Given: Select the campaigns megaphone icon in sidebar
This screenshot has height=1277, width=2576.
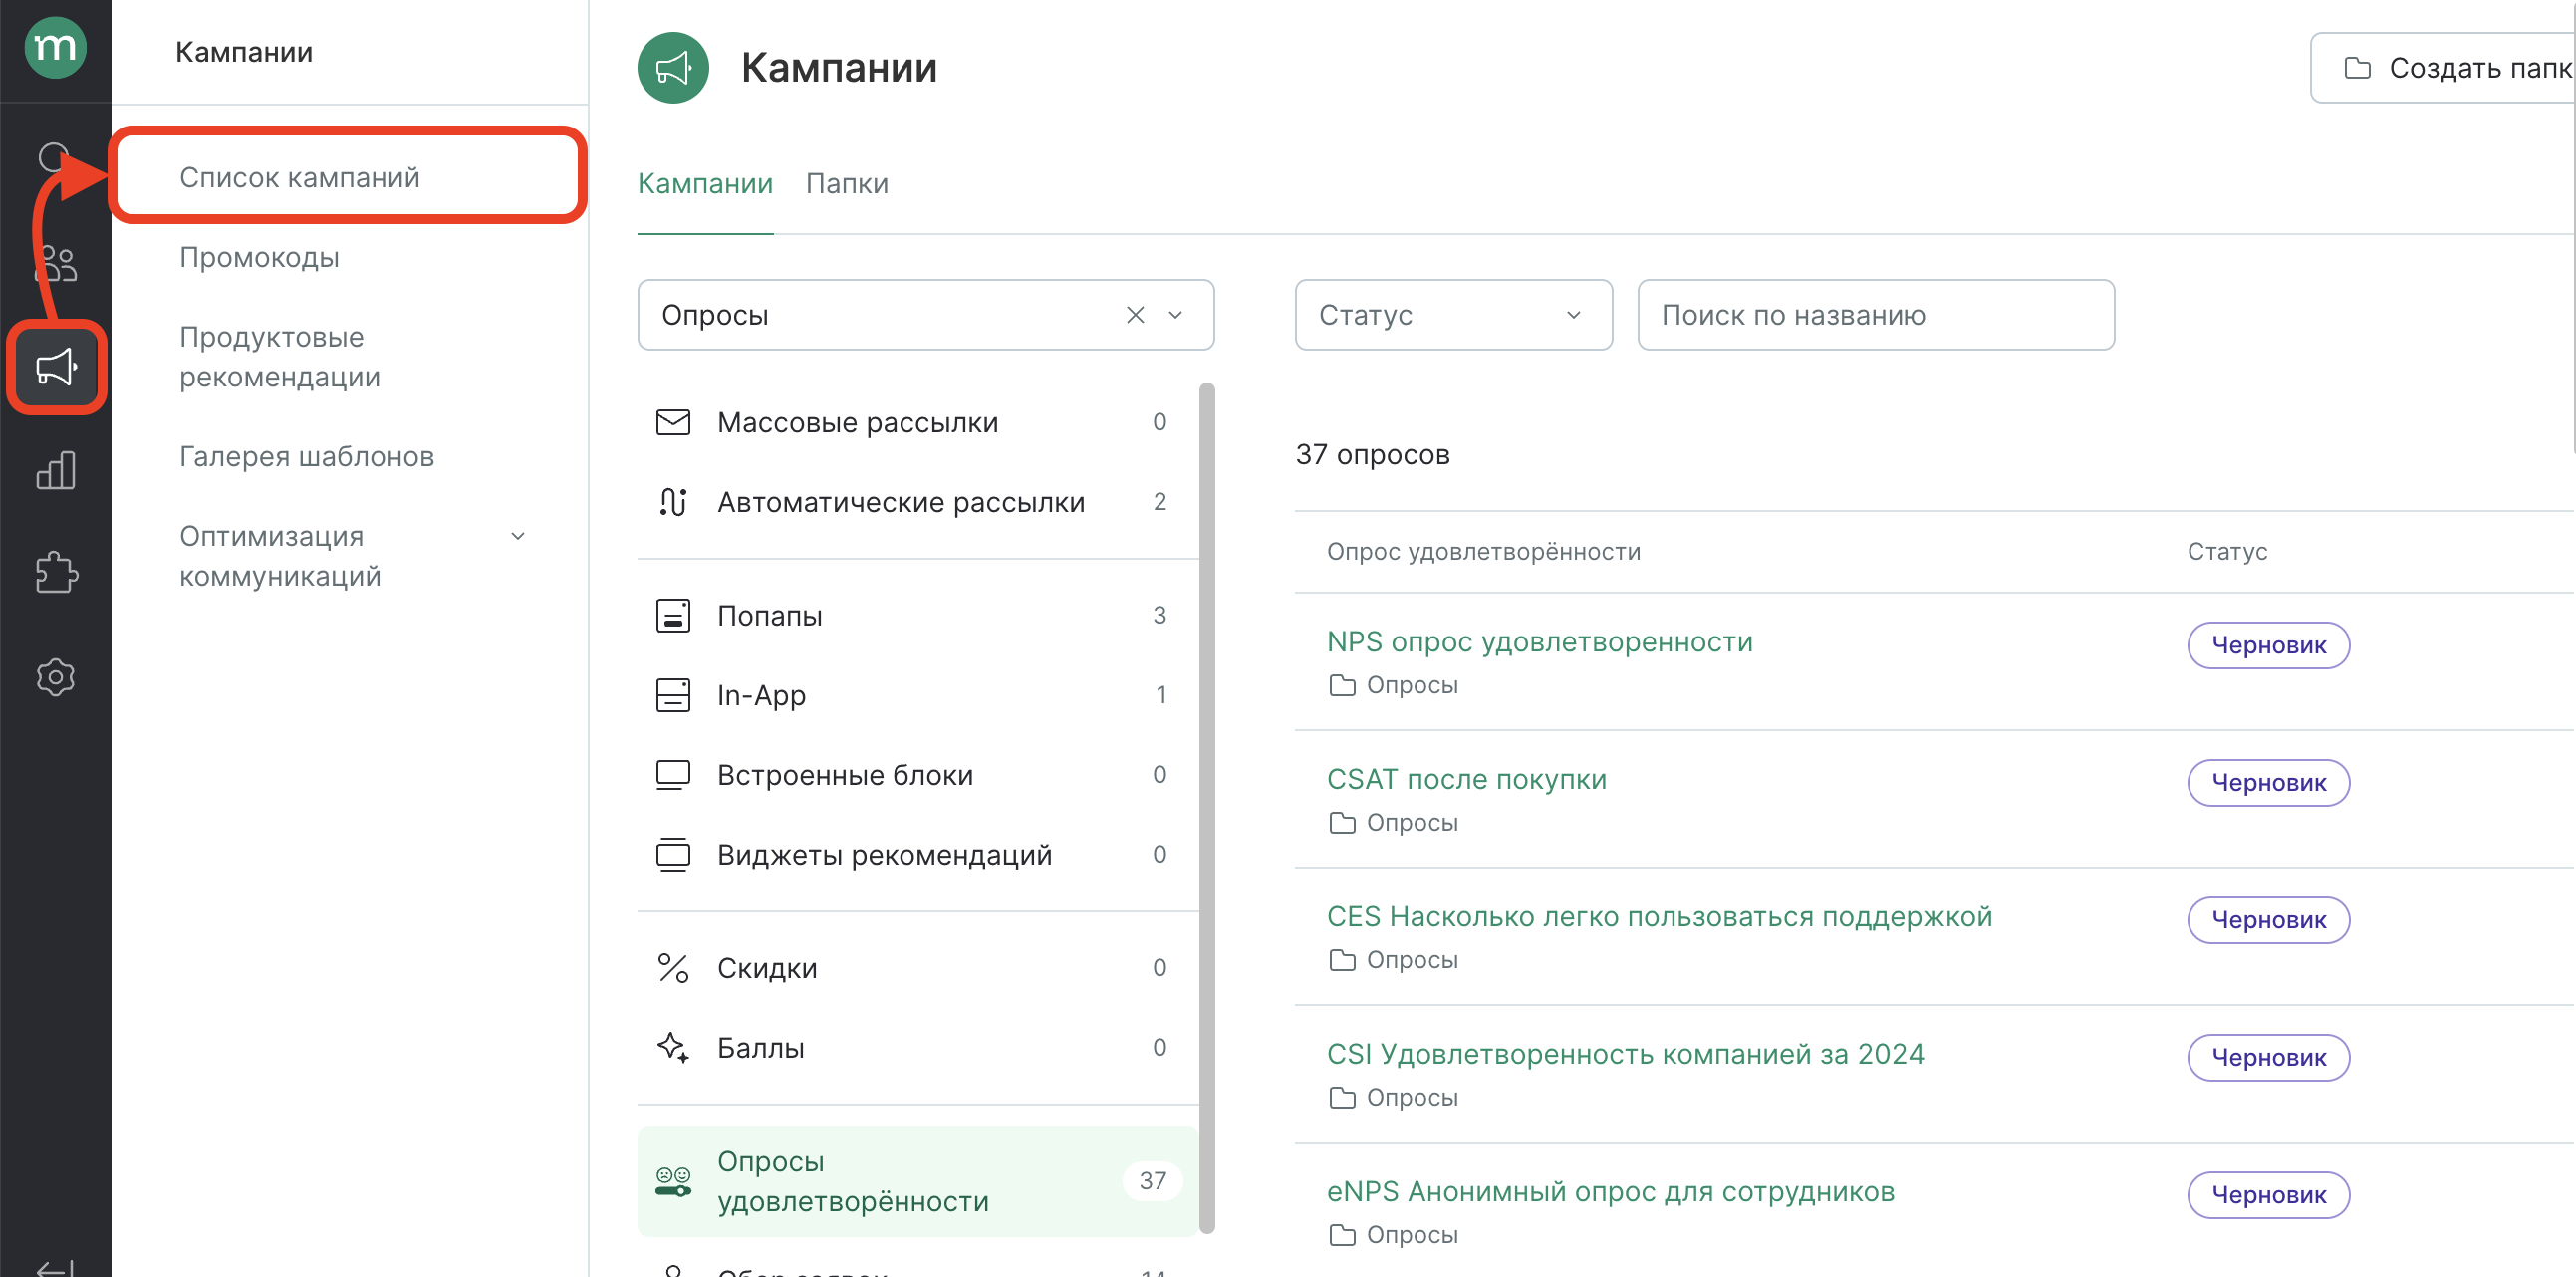Looking at the screenshot, I should (56, 367).
